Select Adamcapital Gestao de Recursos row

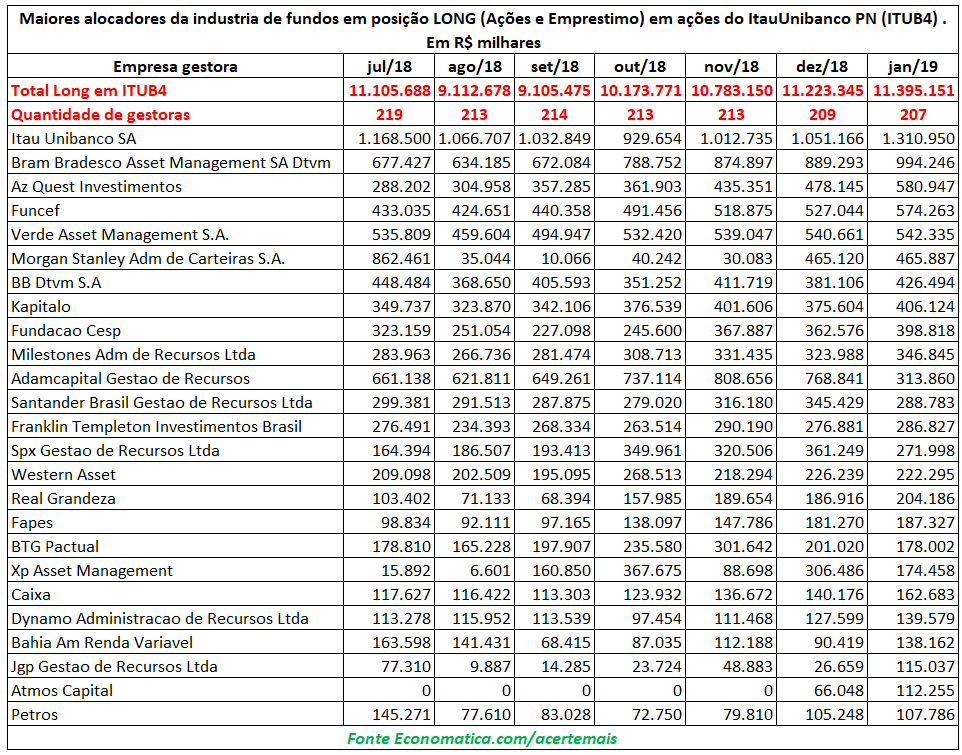(x=131, y=378)
